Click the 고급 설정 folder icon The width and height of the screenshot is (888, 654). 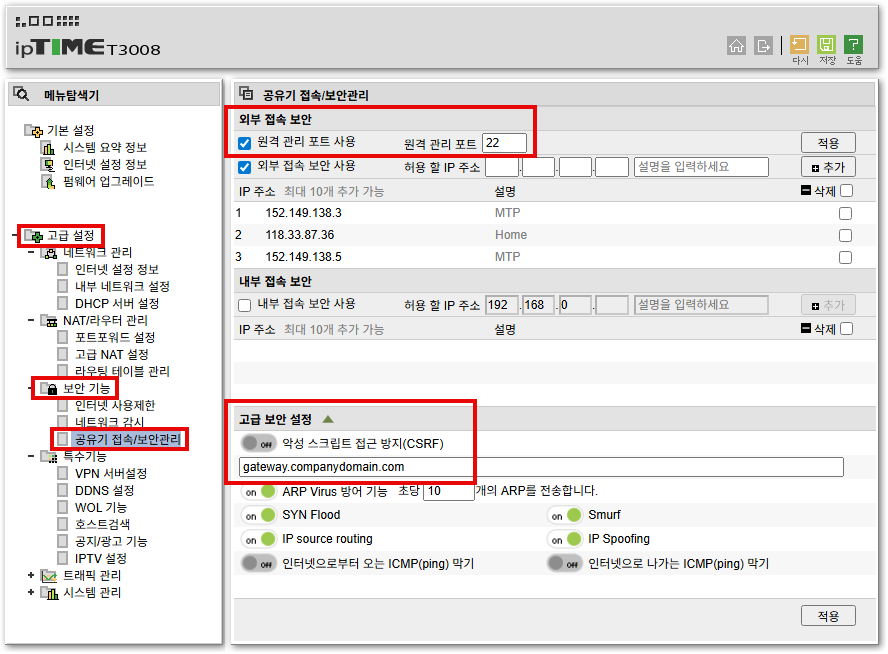click(x=33, y=236)
